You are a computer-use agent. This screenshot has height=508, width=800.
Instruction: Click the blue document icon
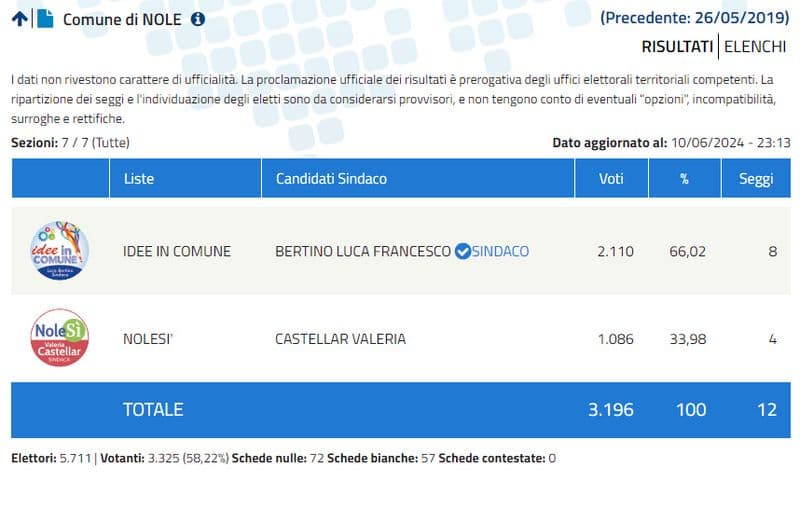45,19
